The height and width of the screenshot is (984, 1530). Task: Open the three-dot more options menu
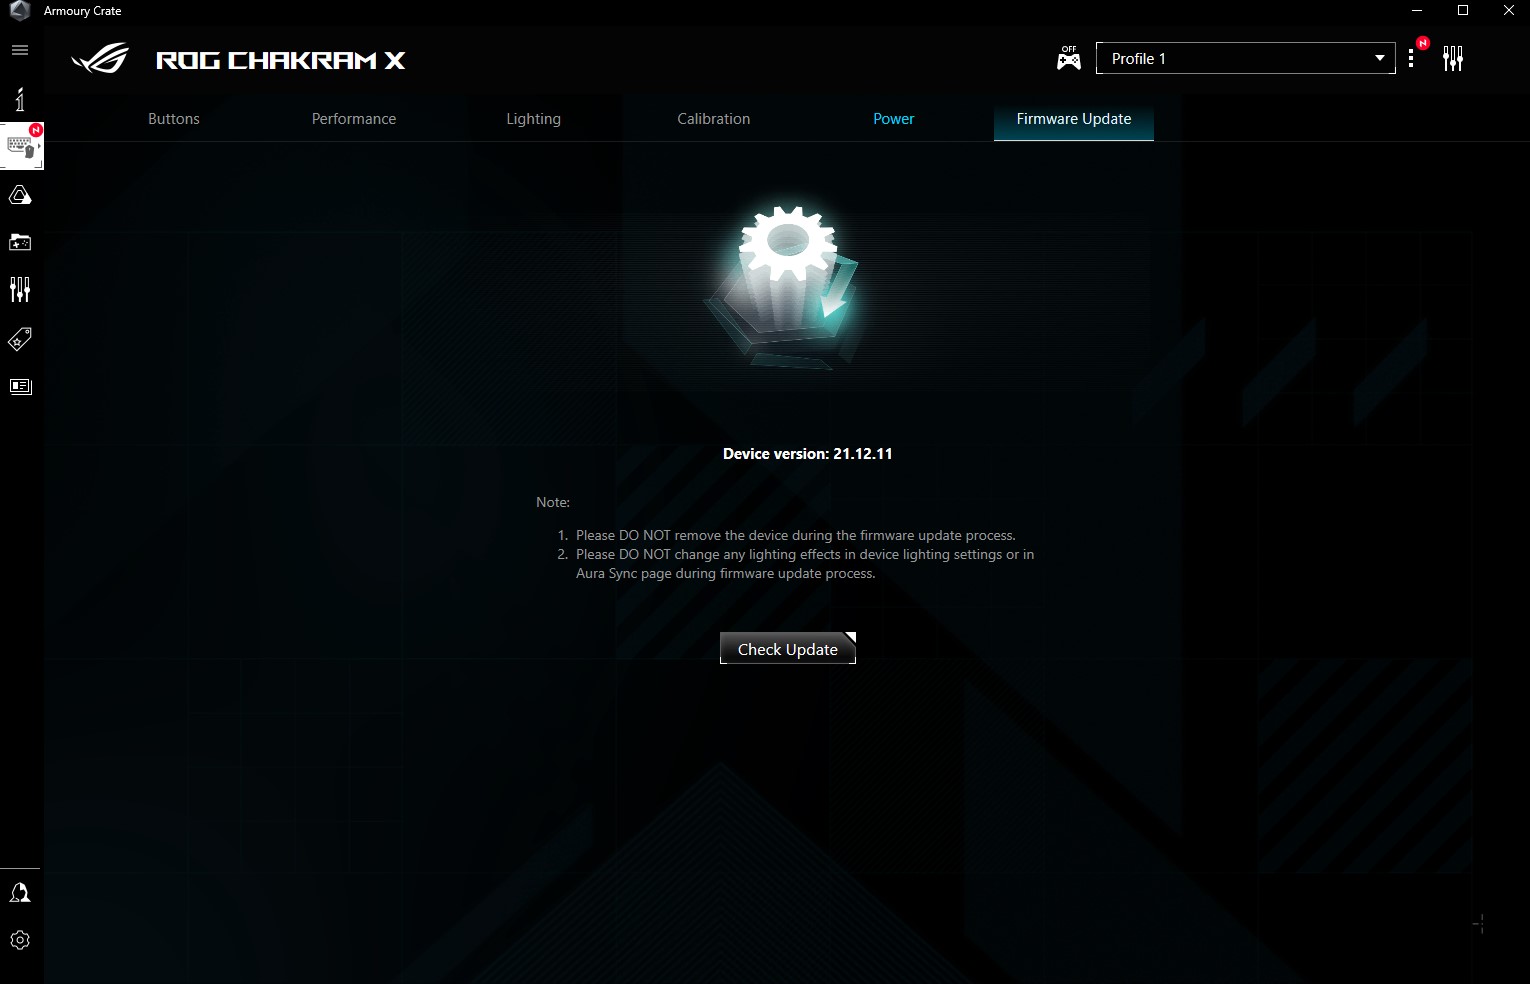[x=1411, y=58]
